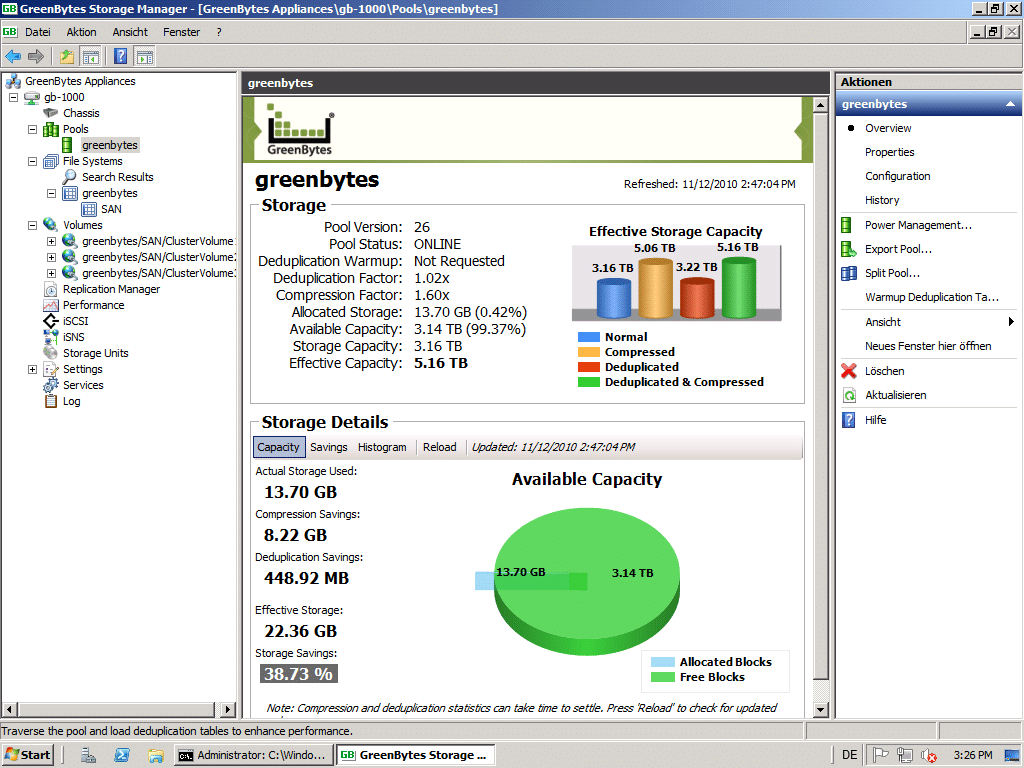Collapse the Pools tree node
Screen dimensions: 1024x768
tap(32, 129)
